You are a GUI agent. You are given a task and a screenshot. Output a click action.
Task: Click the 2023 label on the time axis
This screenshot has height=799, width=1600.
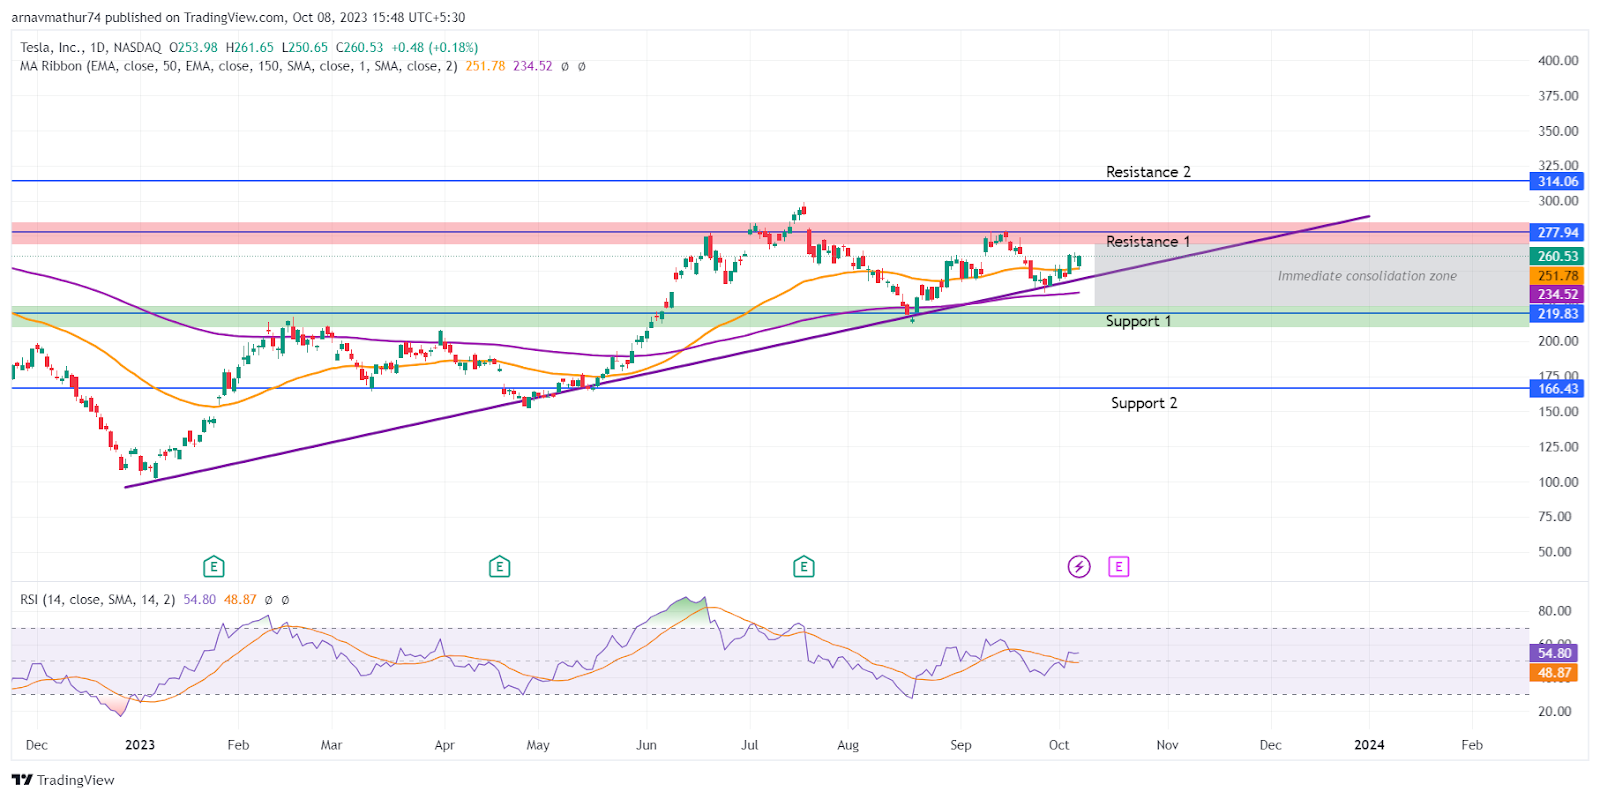(x=140, y=745)
